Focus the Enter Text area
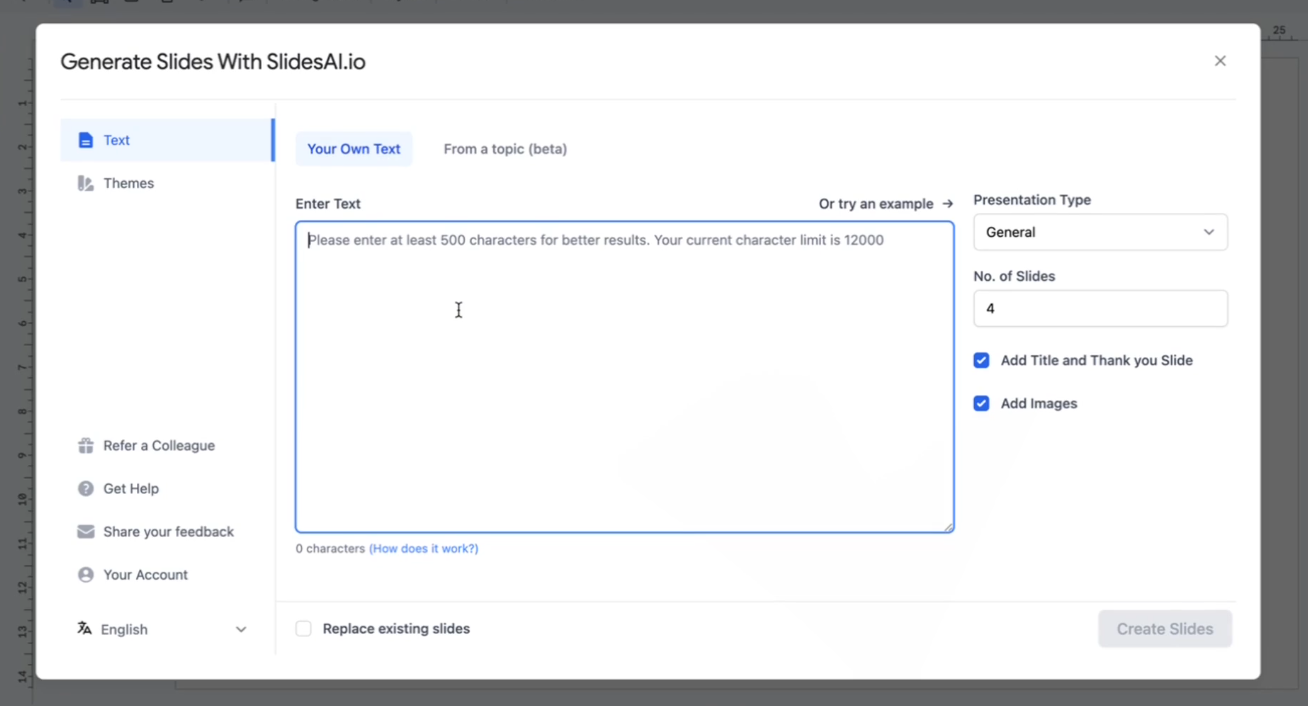The height and width of the screenshot is (706, 1308). pos(625,377)
